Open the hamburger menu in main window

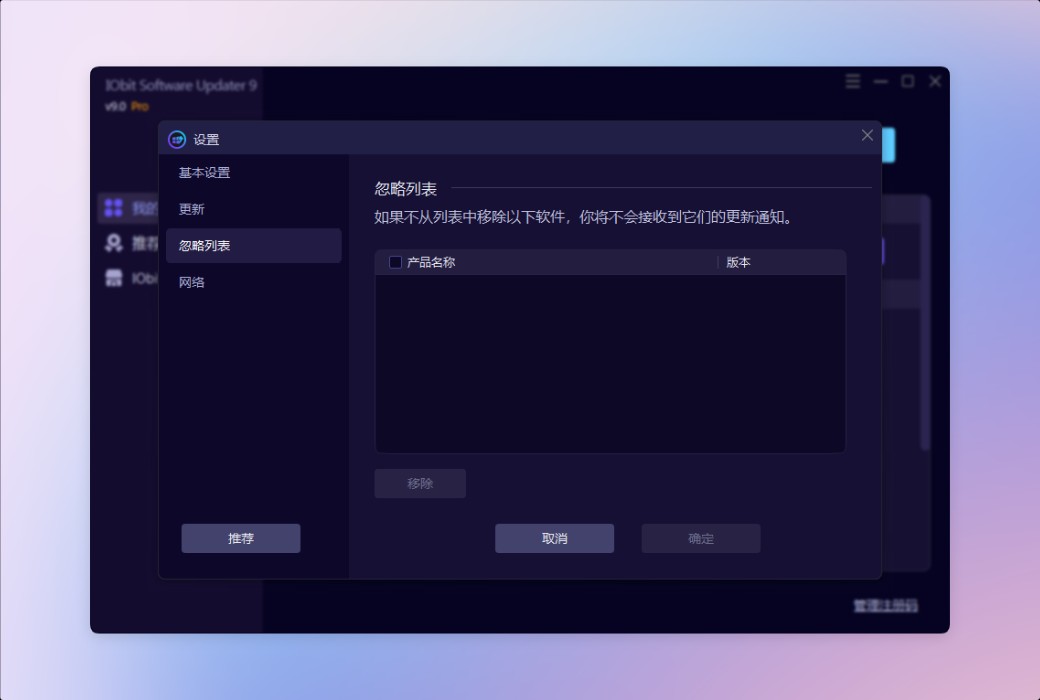point(853,81)
